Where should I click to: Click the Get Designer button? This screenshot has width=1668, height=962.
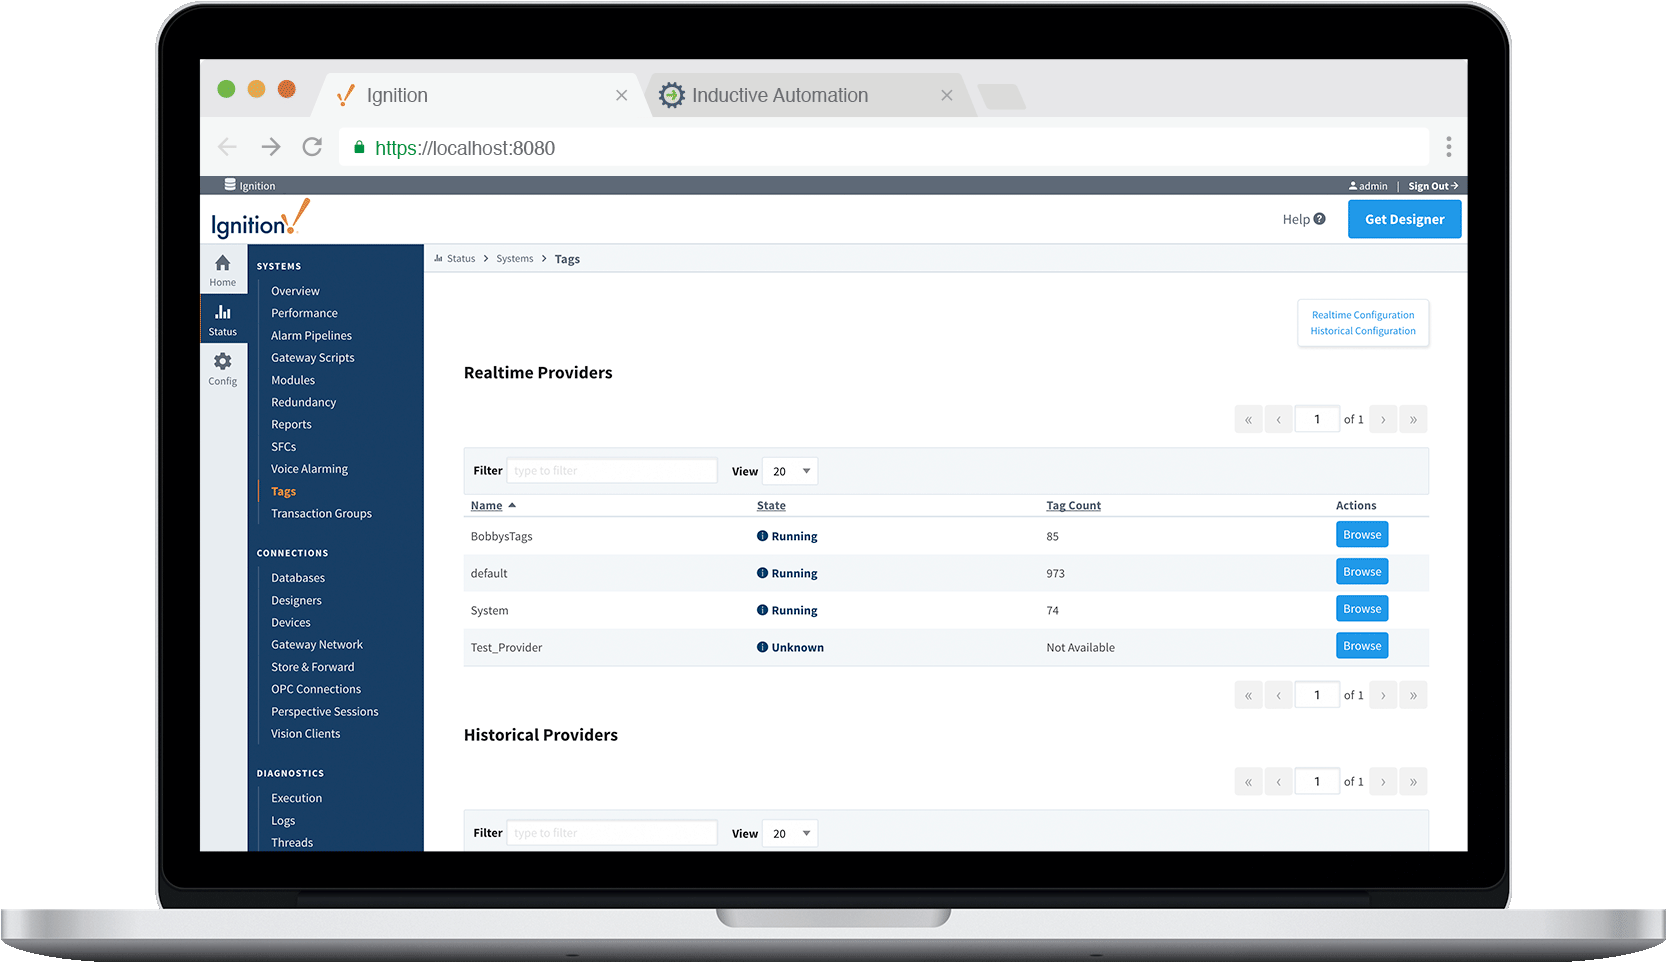click(x=1403, y=219)
